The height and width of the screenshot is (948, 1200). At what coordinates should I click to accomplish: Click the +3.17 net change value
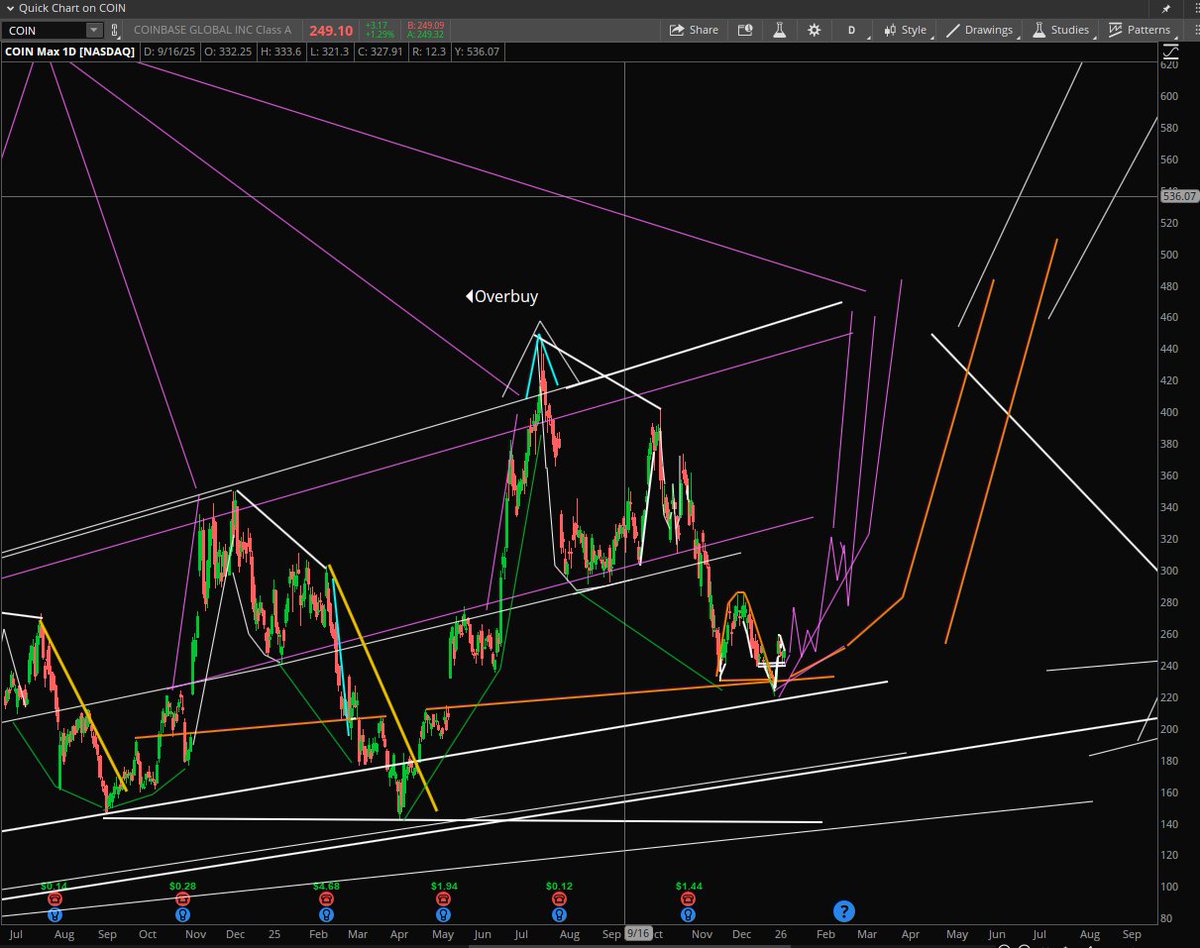(378, 26)
